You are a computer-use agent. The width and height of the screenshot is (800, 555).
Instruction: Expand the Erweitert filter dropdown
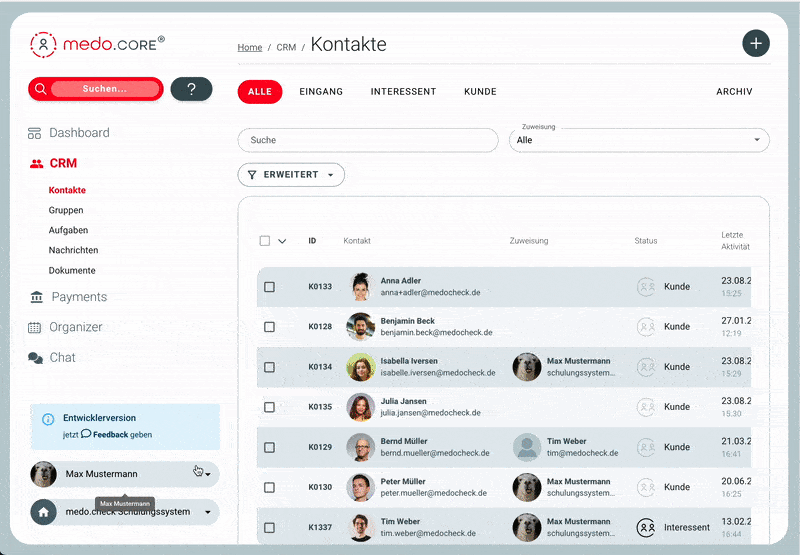291,175
